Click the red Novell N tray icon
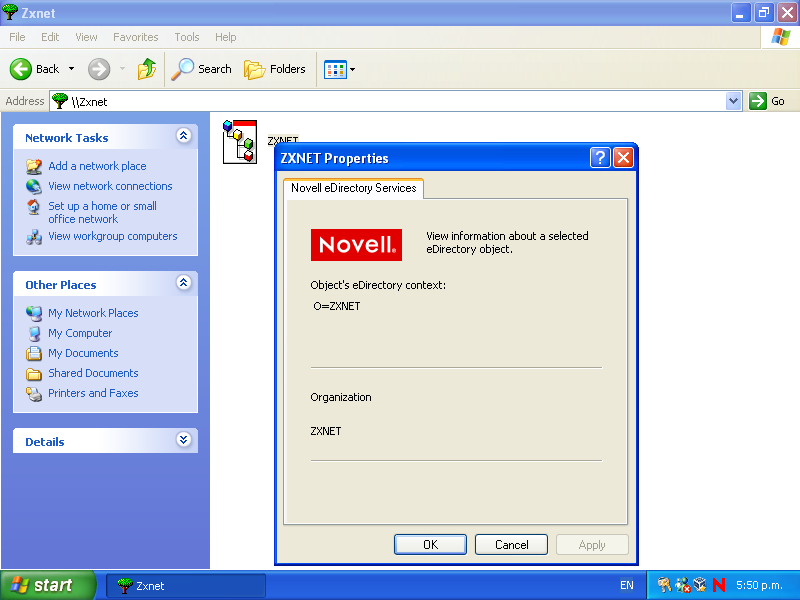 pos(719,585)
